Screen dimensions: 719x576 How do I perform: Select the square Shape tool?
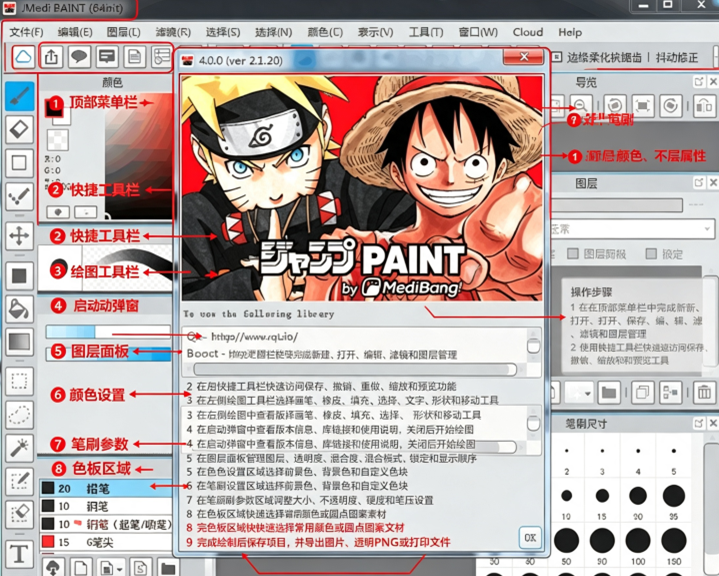tap(20, 162)
